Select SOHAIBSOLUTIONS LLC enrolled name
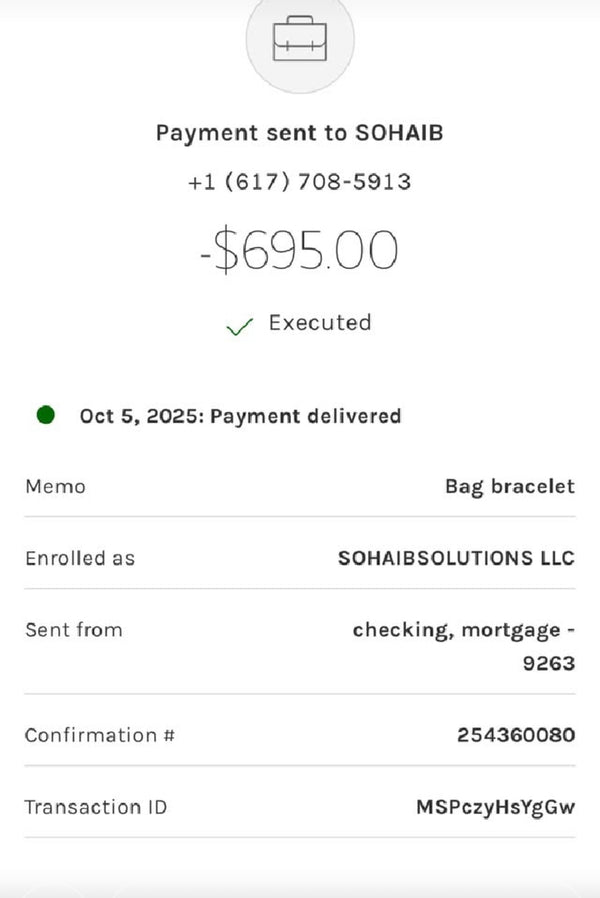600x898 pixels. pyautogui.click(x=456, y=558)
